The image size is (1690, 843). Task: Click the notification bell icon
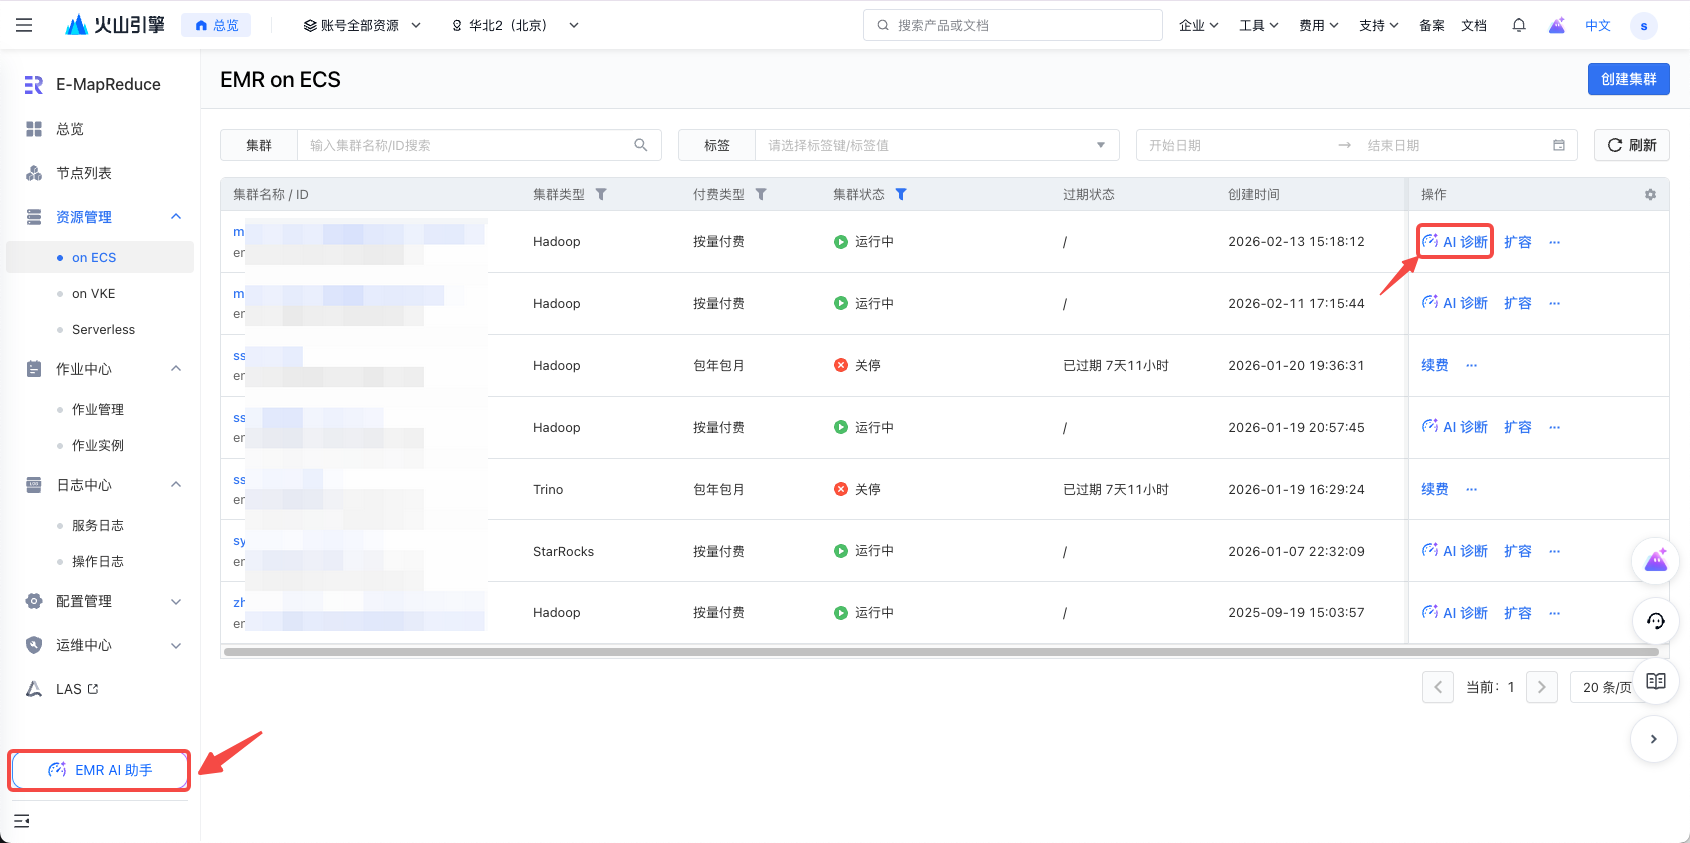coord(1518,25)
